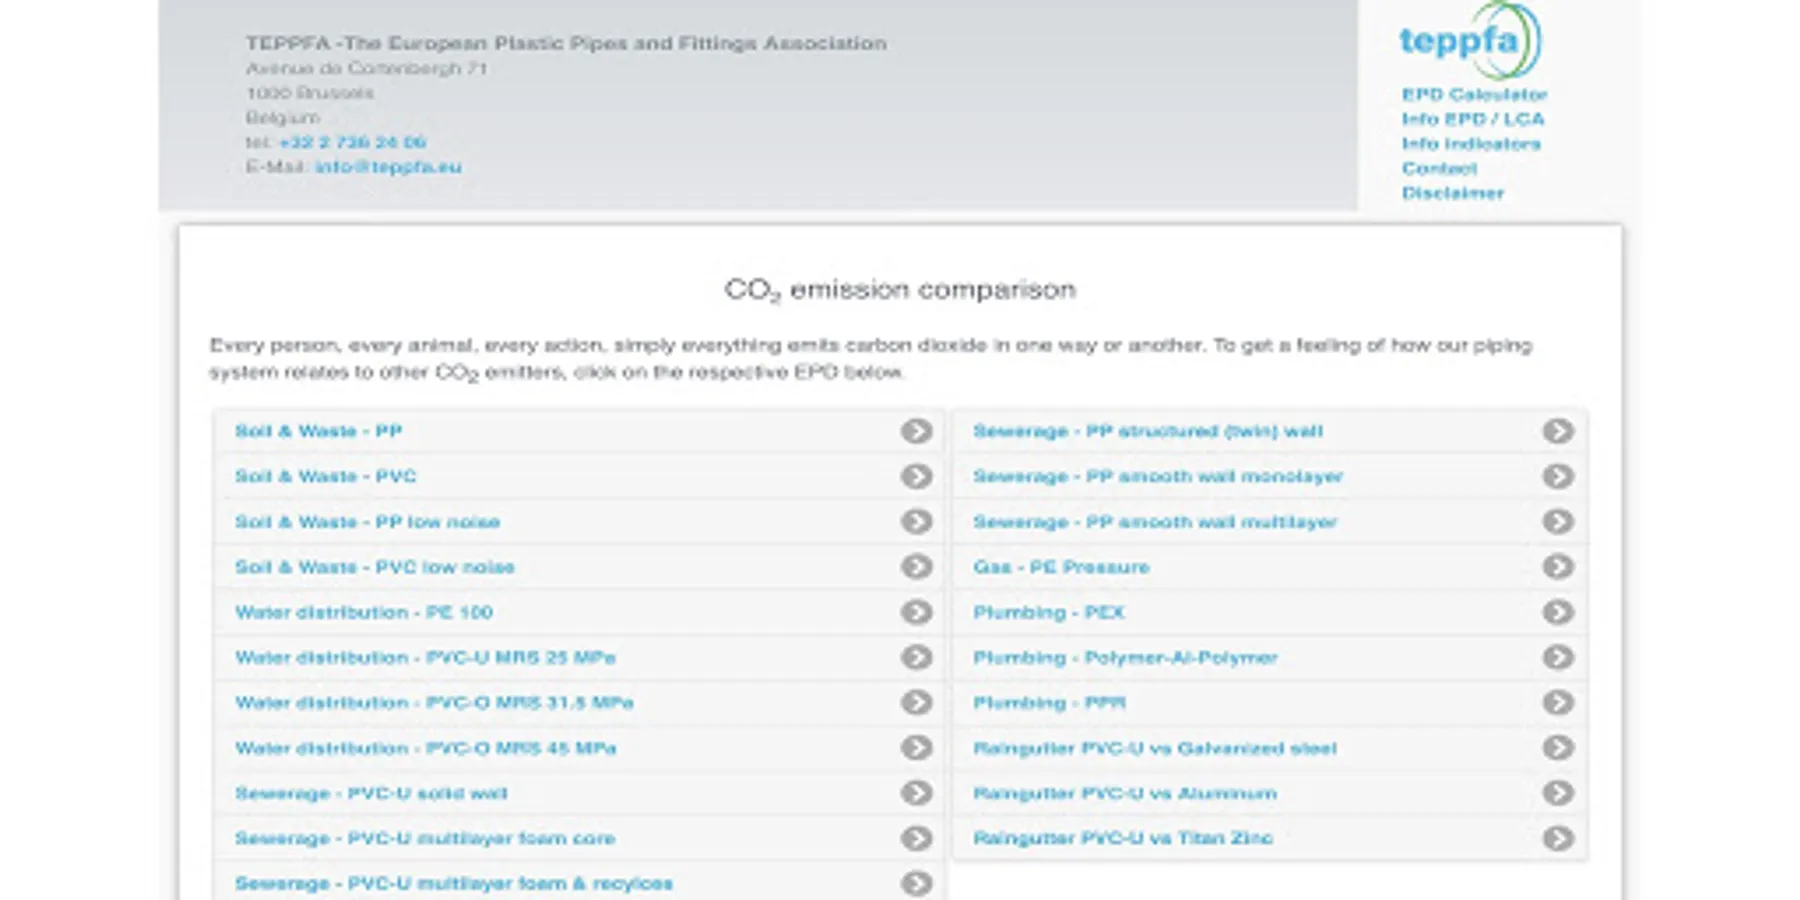Click the +32 telephone number link
The image size is (1800, 900).
352,142
